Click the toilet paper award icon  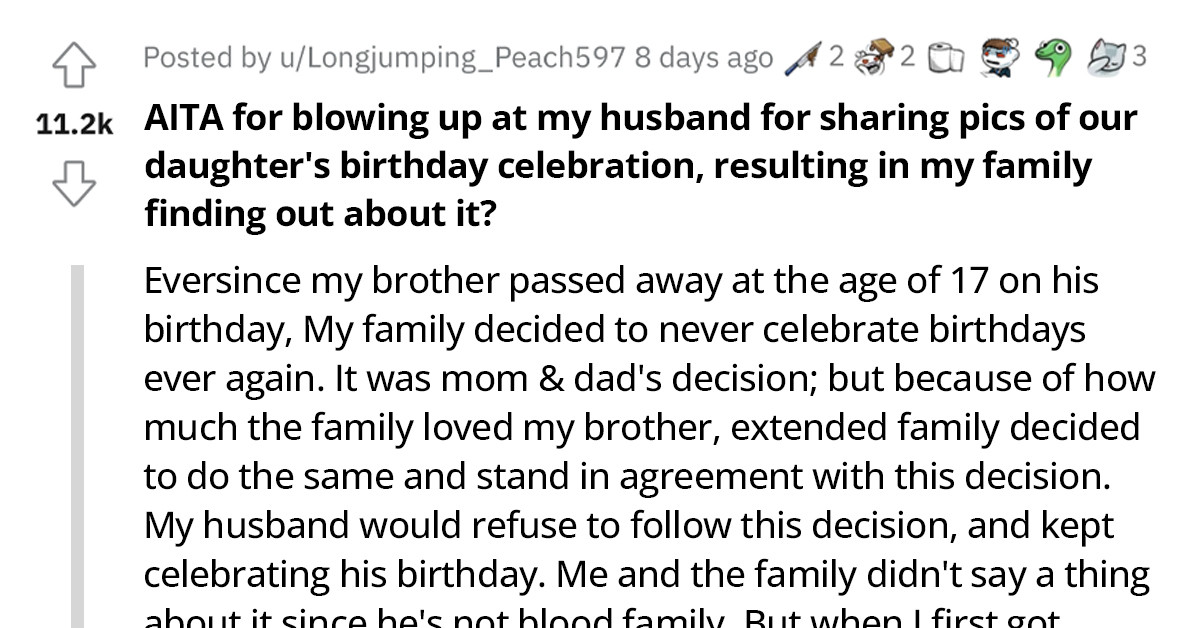942,57
